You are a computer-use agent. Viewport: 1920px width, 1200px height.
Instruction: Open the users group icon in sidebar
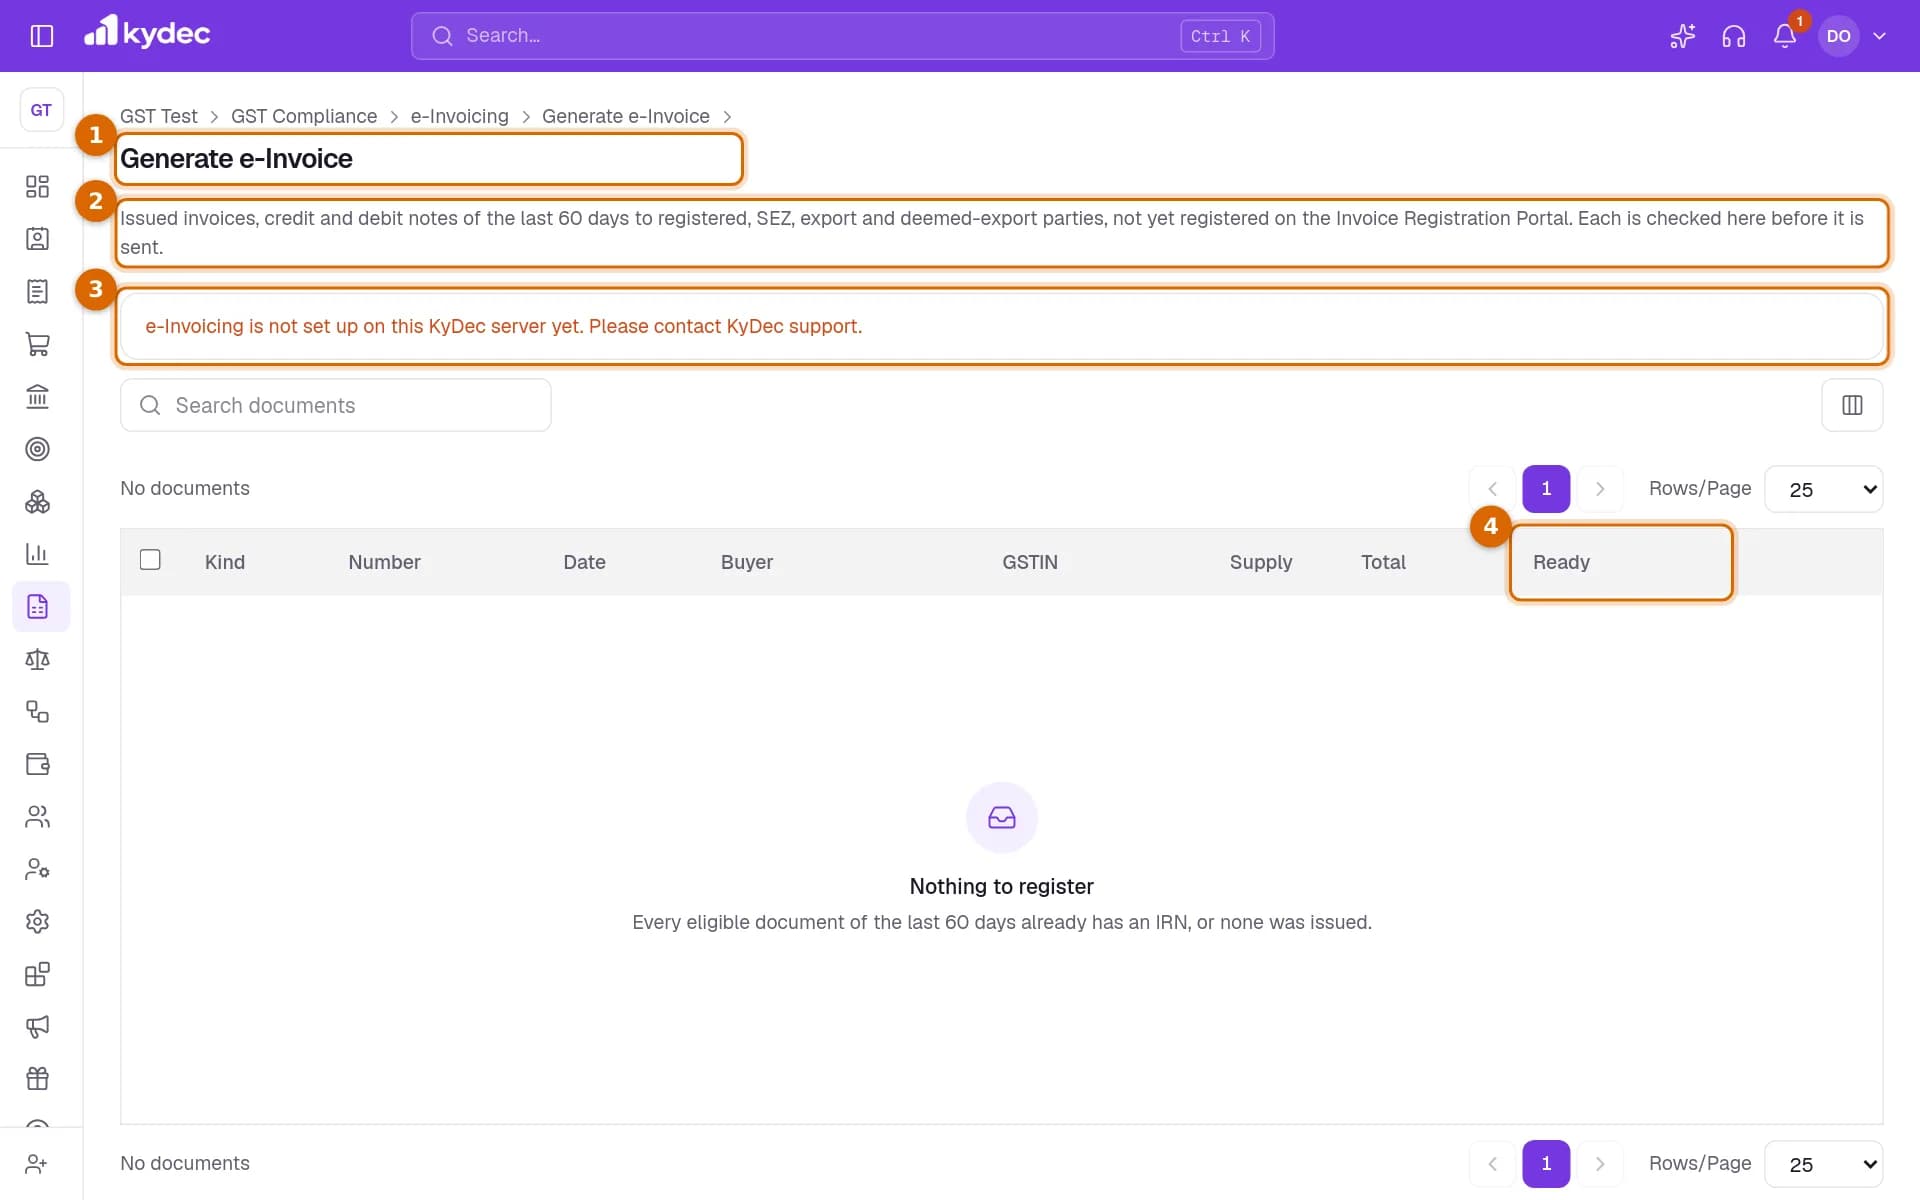point(37,816)
